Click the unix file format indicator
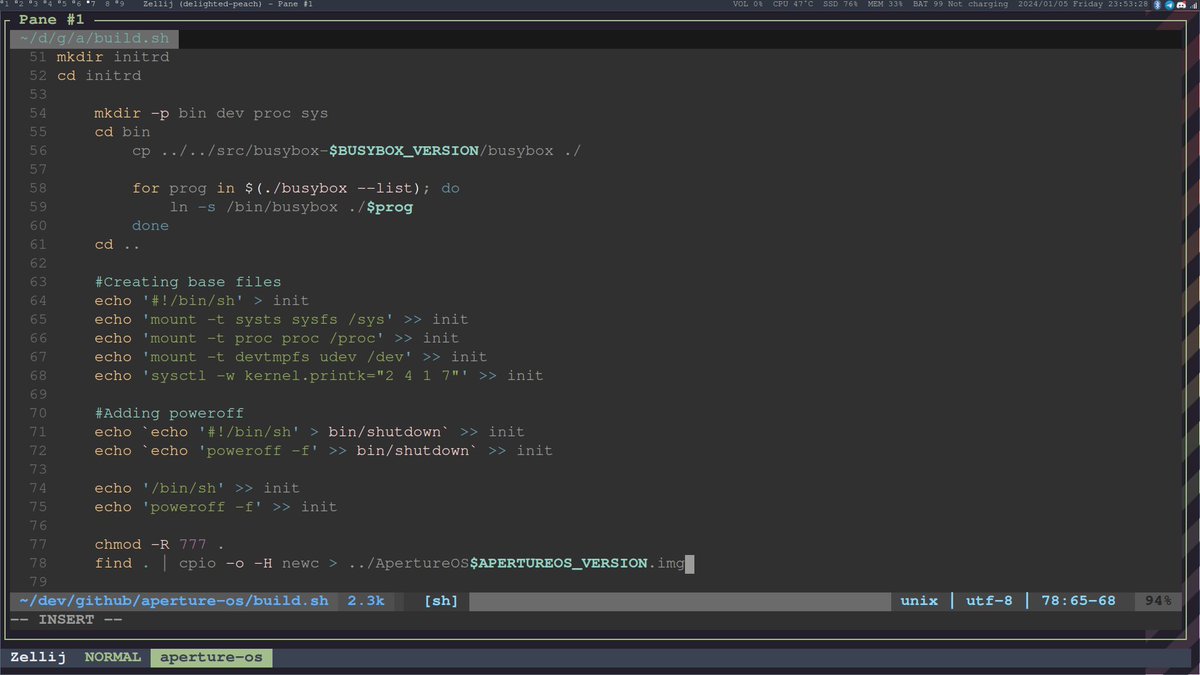 pos(919,601)
